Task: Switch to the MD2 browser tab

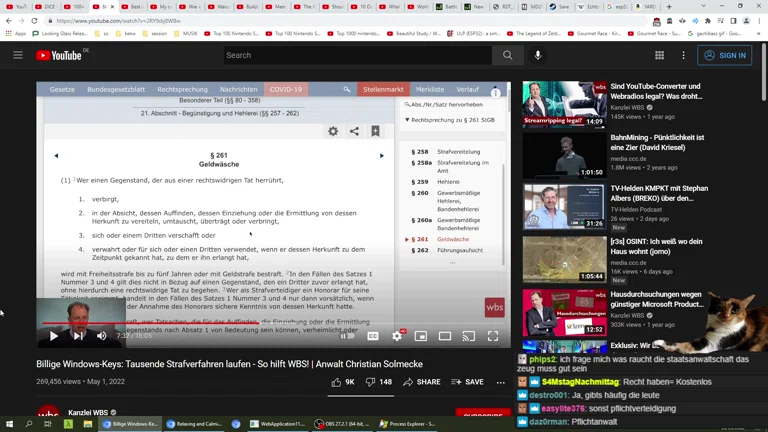Action: [532, 6]
